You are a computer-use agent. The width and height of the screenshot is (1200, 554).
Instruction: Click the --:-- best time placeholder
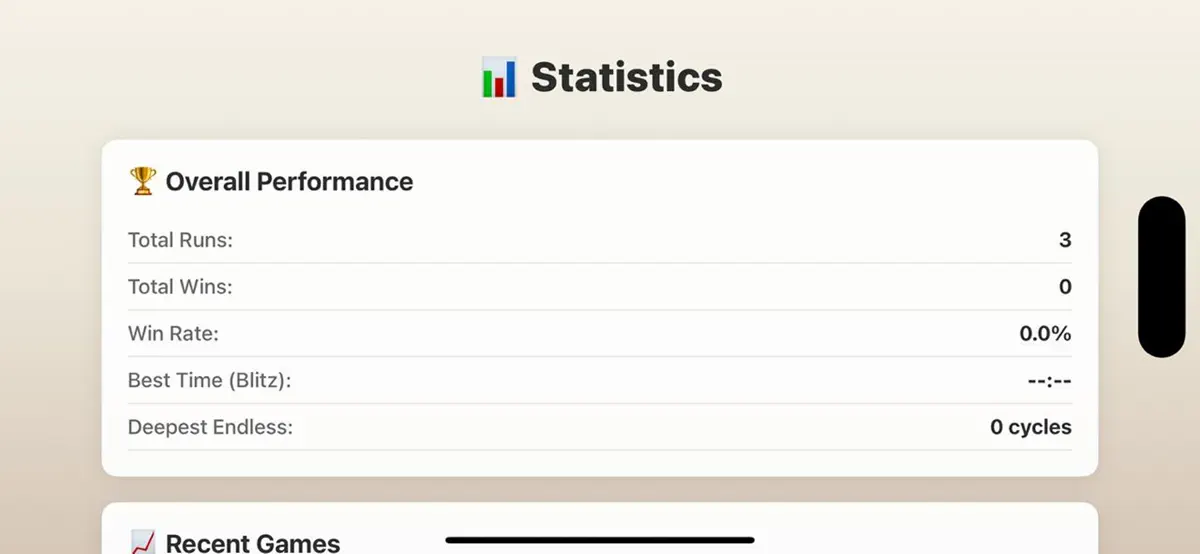point(1049,381)
